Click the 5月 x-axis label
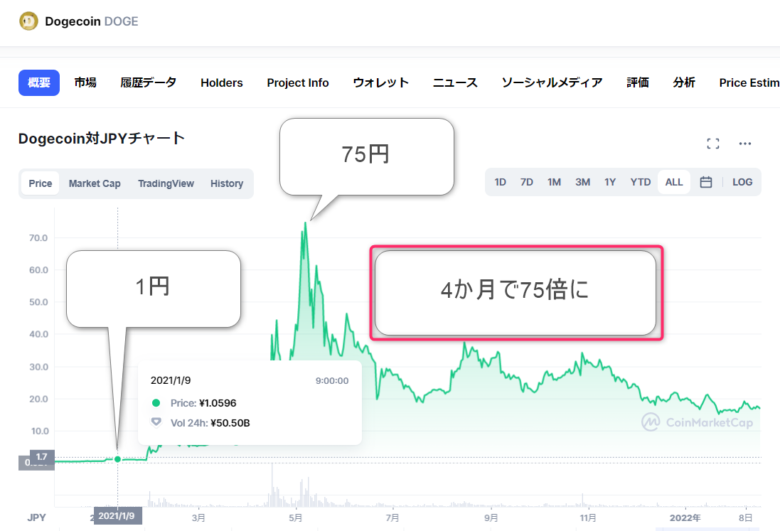The height and width of the screenshot is (531, 780). pos(295,518)
